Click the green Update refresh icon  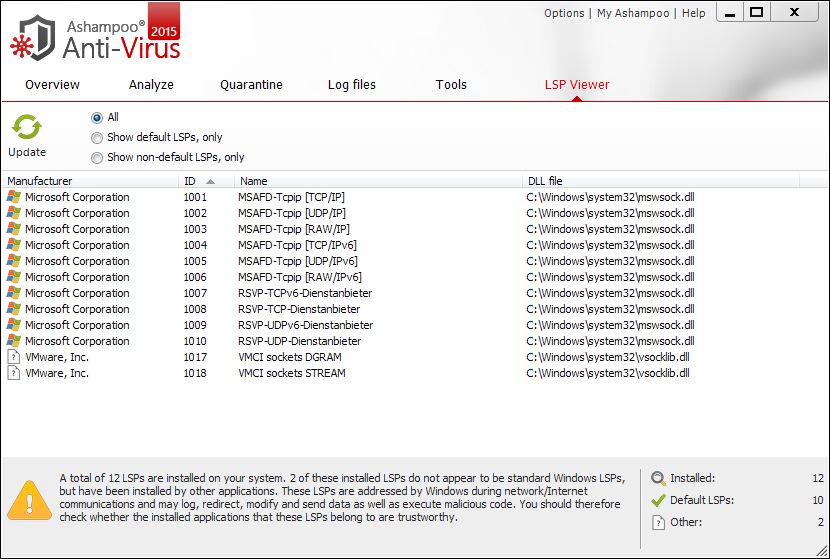[26, 128]
